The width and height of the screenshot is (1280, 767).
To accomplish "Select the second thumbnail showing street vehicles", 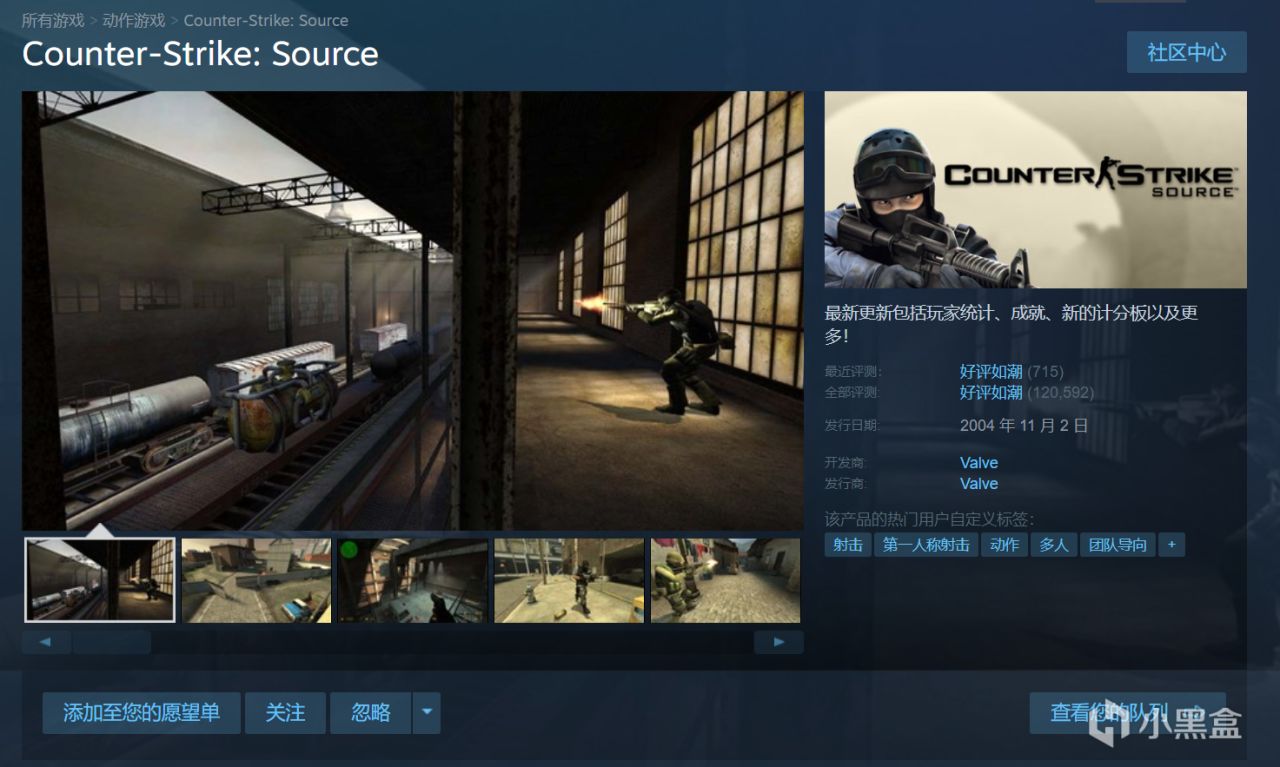I will [x=256, y=580].
